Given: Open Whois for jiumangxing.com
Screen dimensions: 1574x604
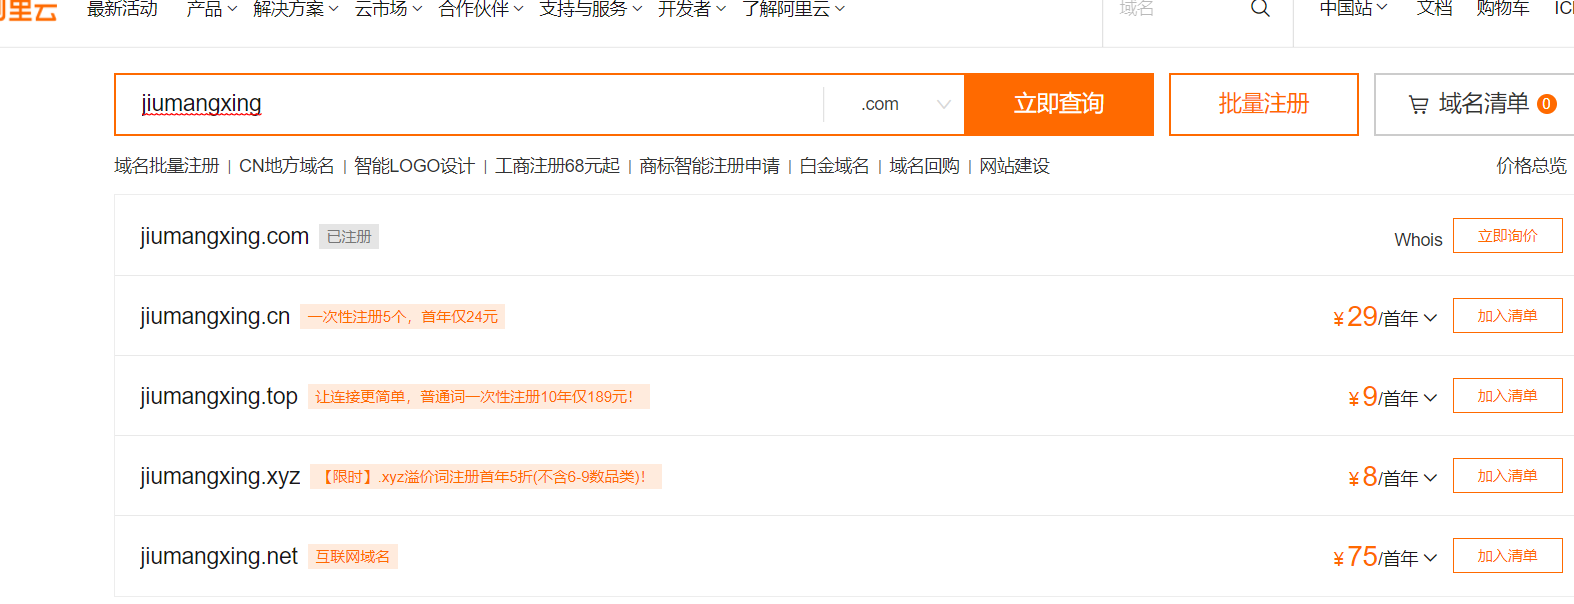Looking at the screenshot, I should (1418, 240).
